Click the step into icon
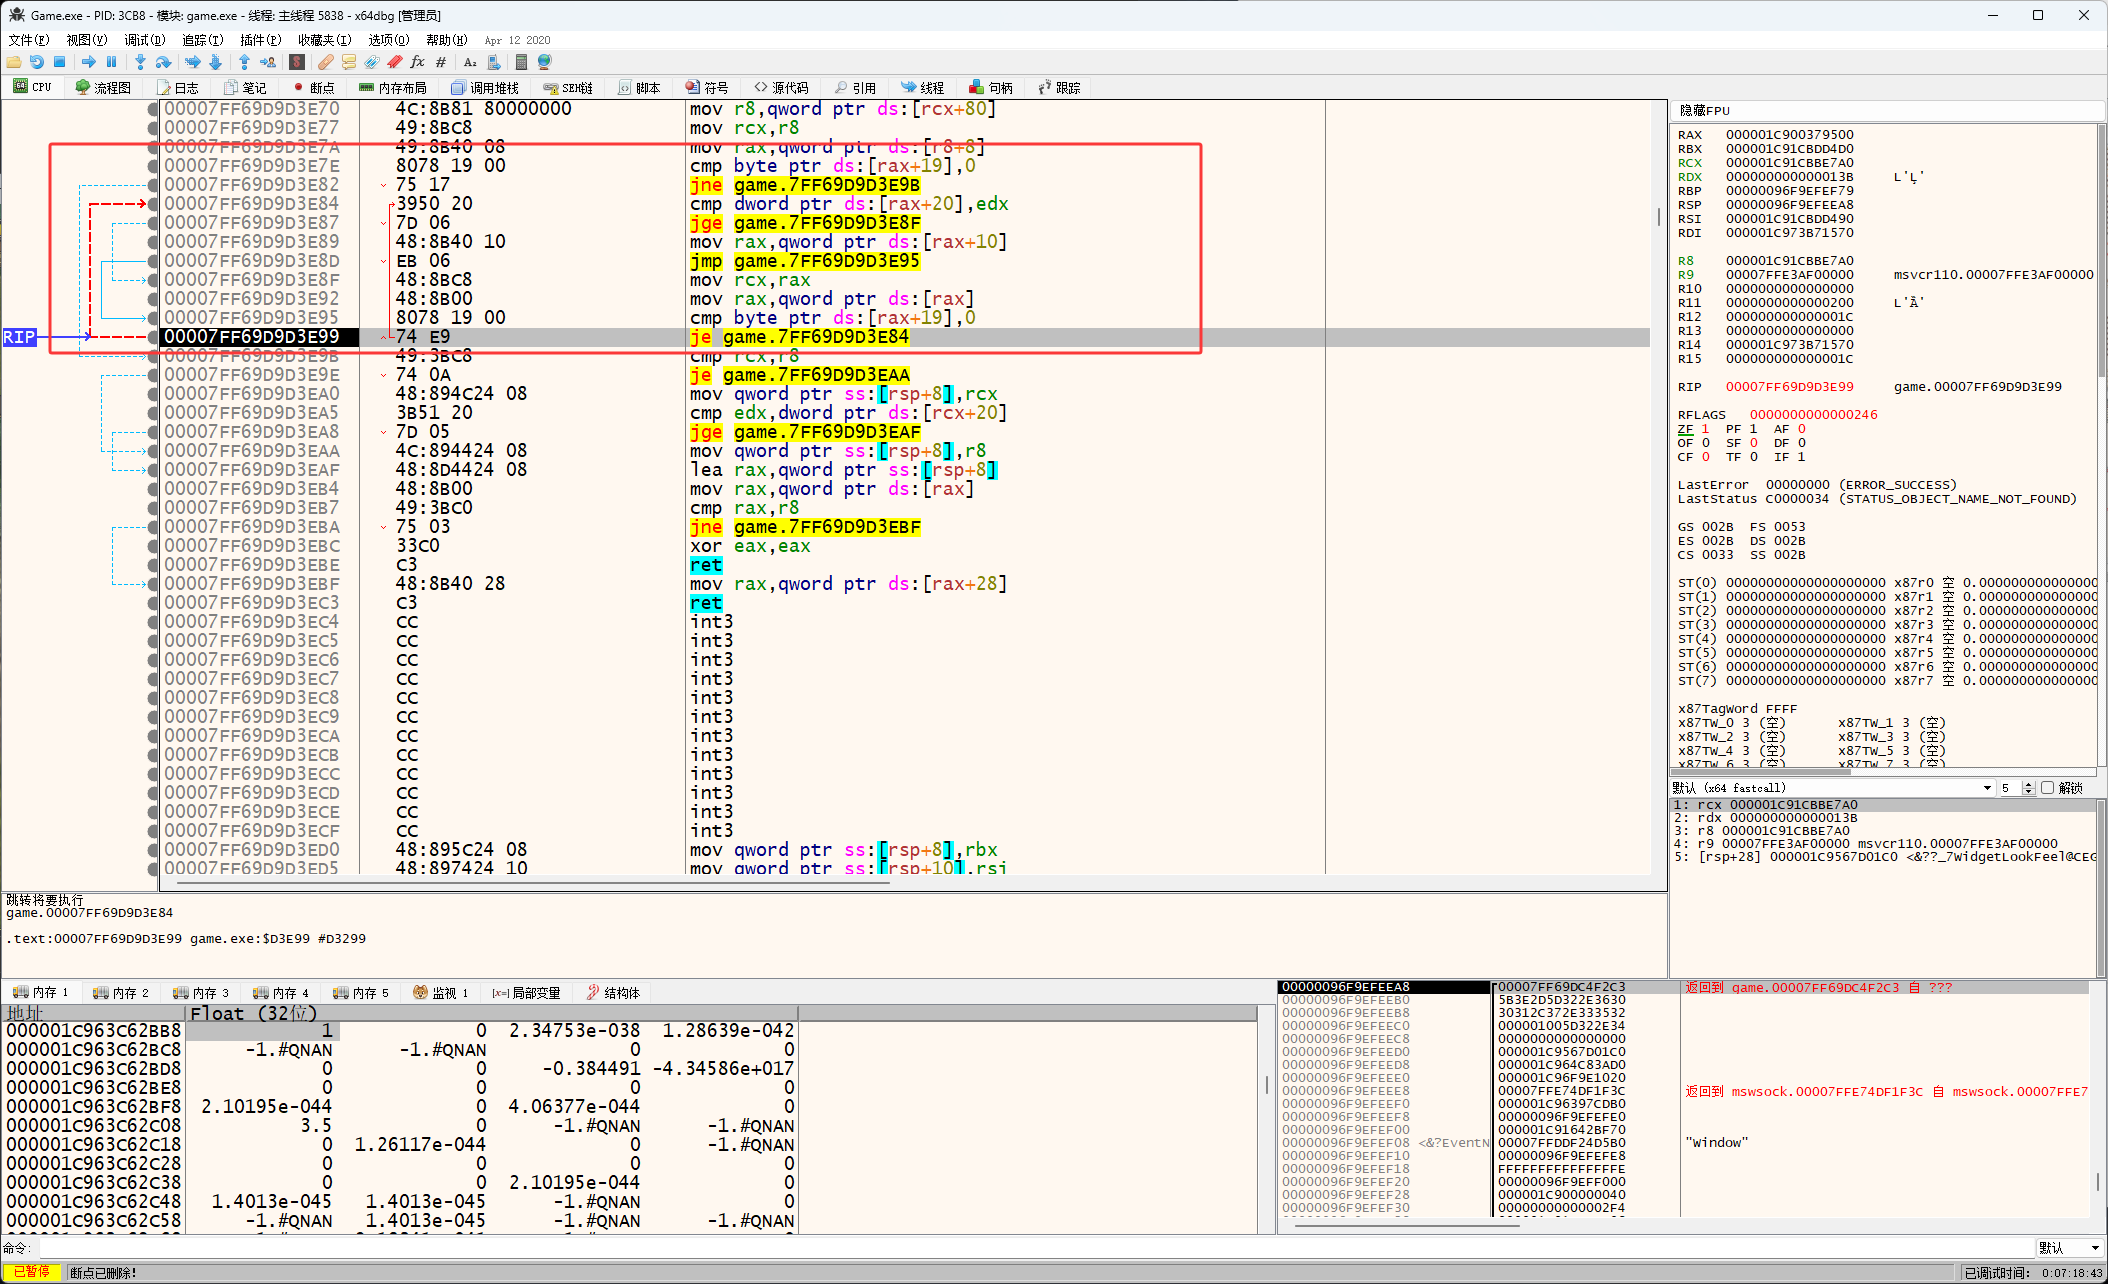 pyautogui.click(x=140, y=62)
